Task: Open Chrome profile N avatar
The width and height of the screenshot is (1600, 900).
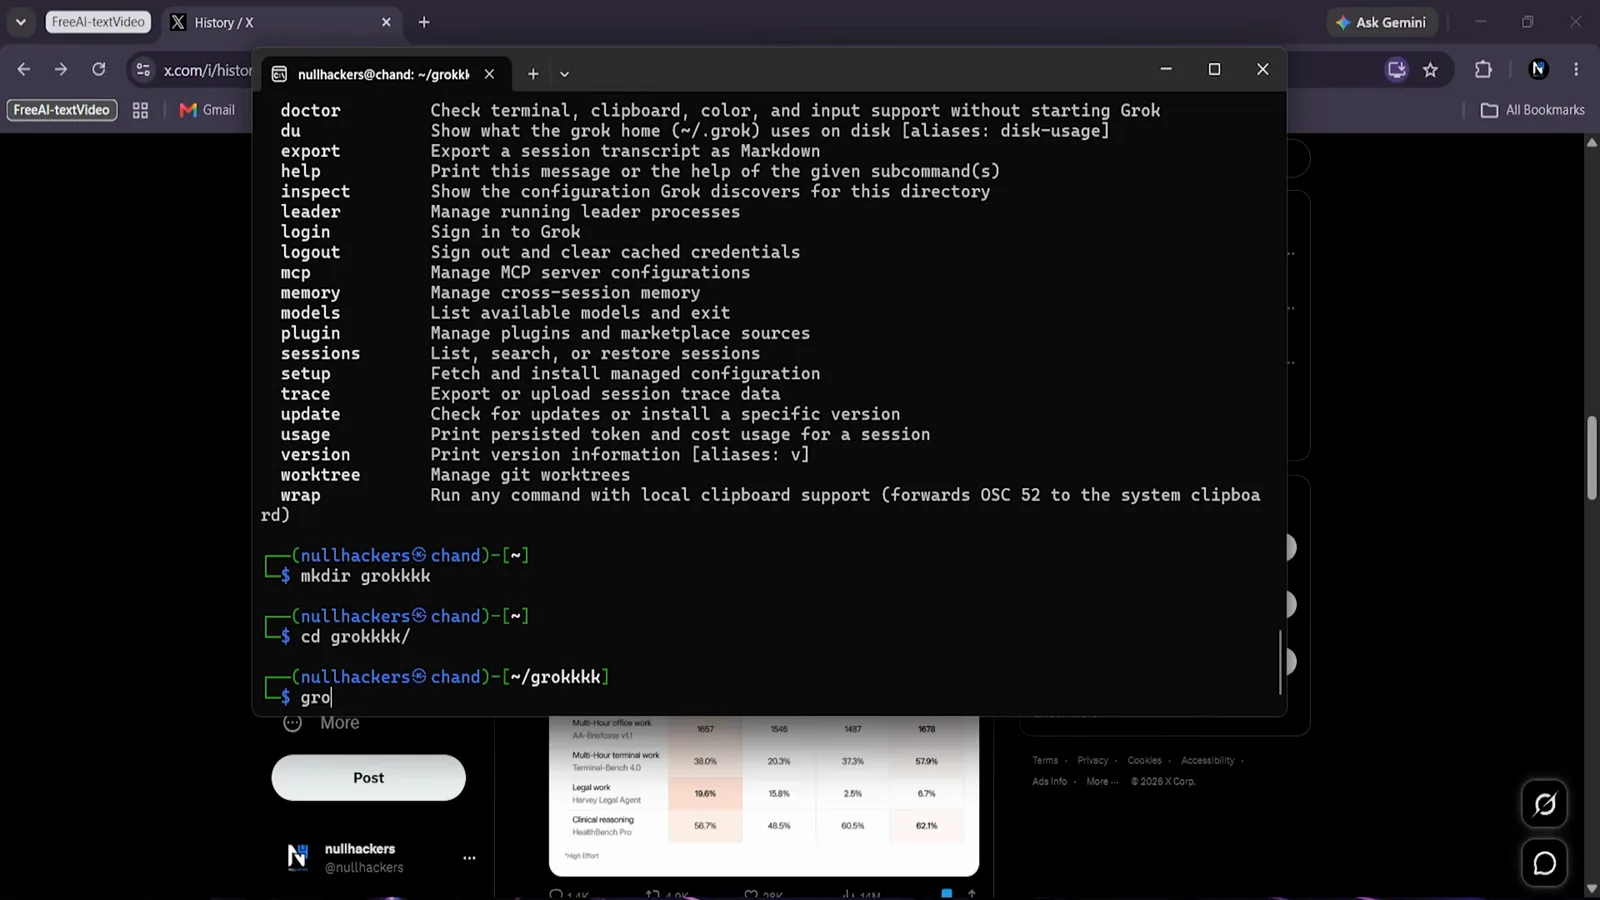Action: pos(1539,69)
